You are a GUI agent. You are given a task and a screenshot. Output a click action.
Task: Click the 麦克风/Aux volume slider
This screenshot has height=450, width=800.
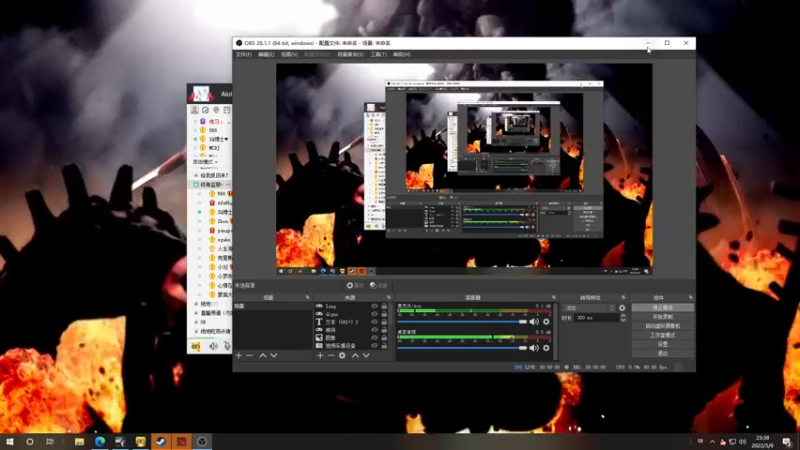462,321
